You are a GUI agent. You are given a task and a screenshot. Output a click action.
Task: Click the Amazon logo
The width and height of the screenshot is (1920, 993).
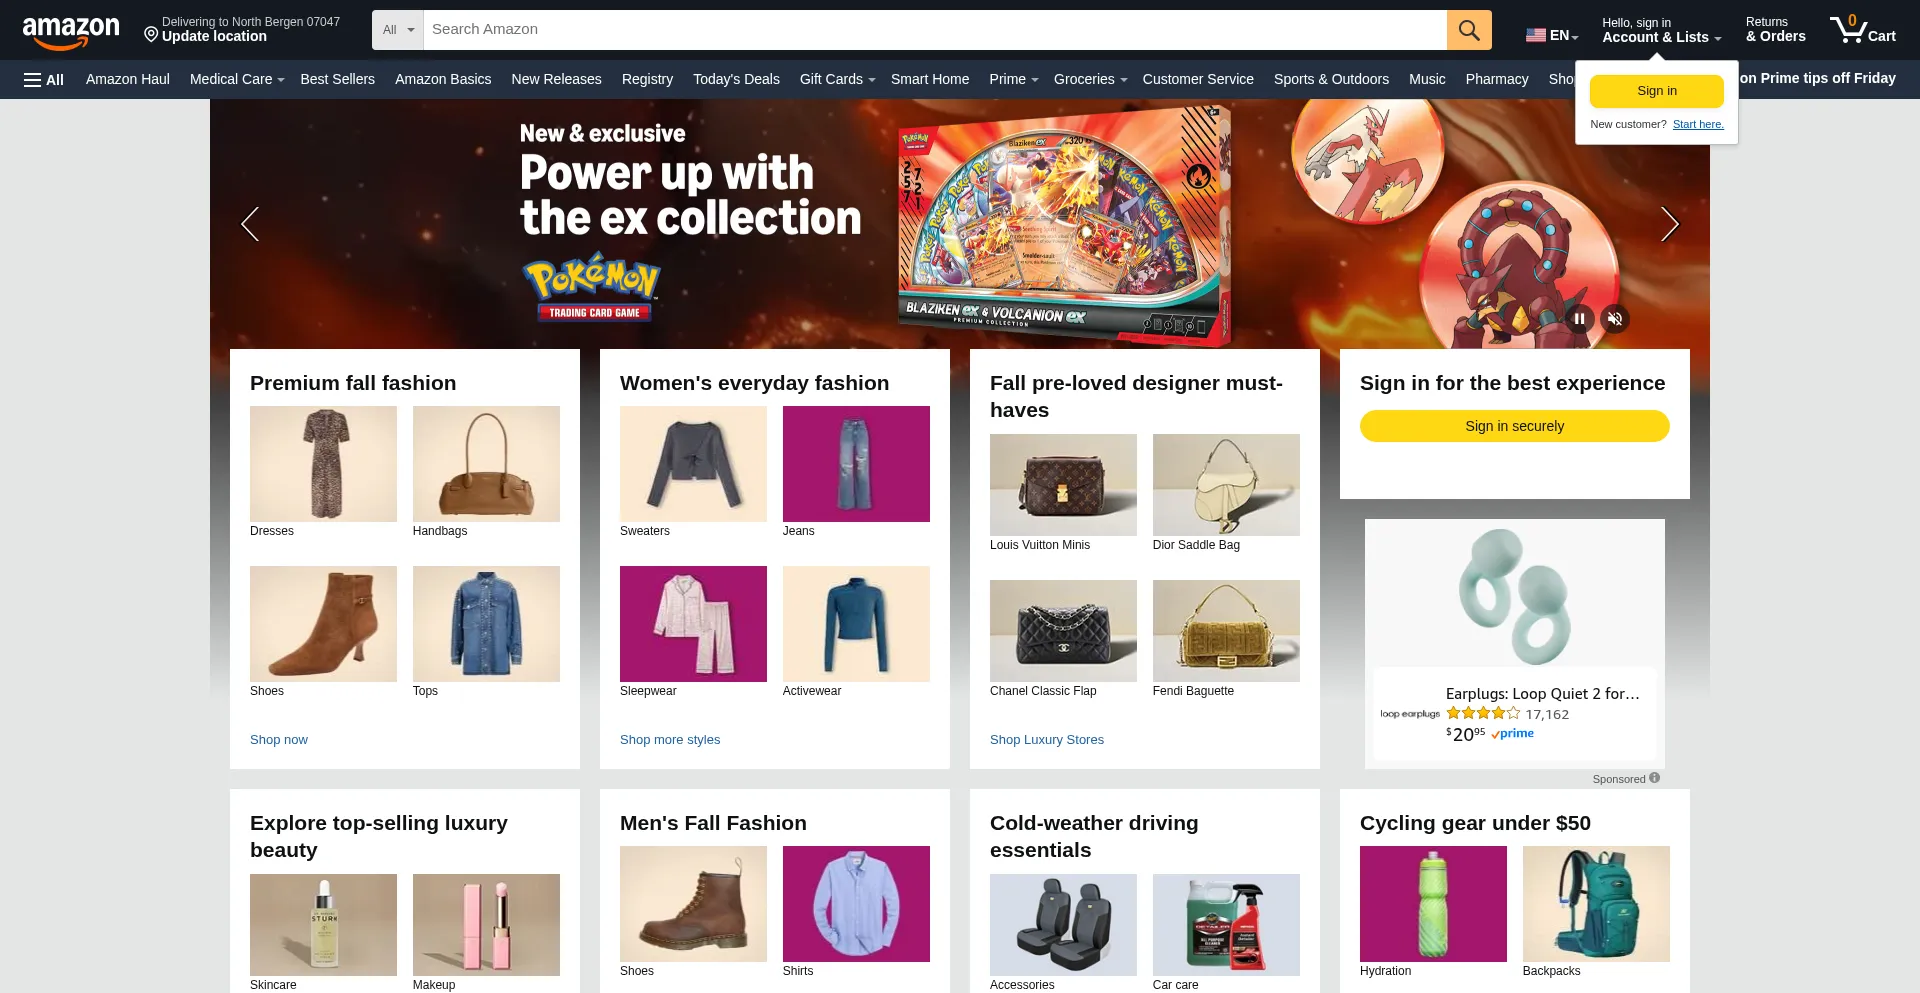(x=71, y=32)
